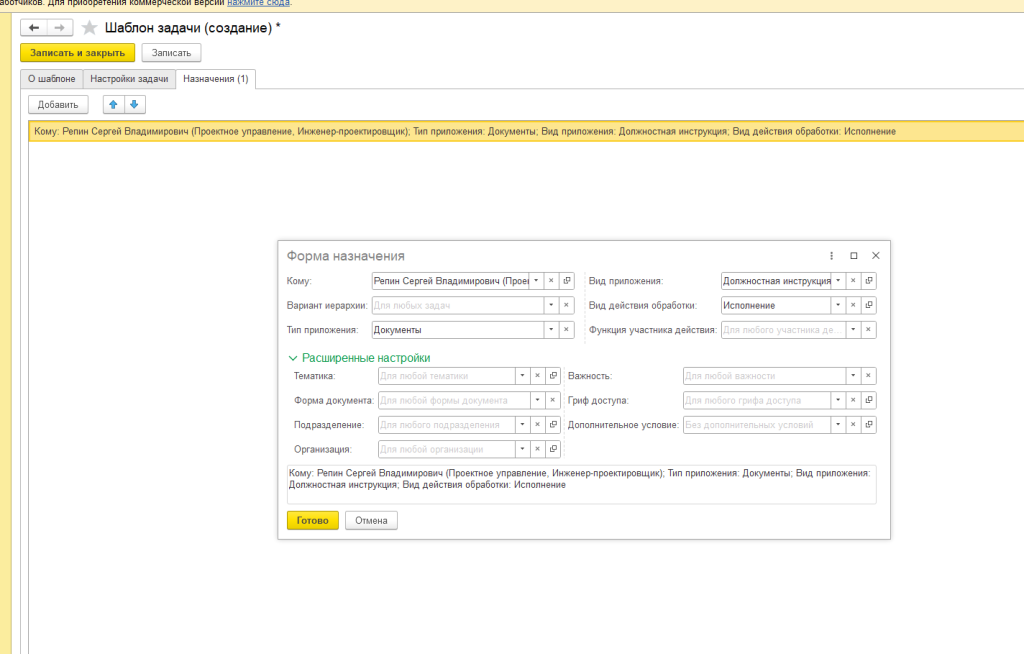
Task: Click the favorites star icon
Action: (89, 28)
